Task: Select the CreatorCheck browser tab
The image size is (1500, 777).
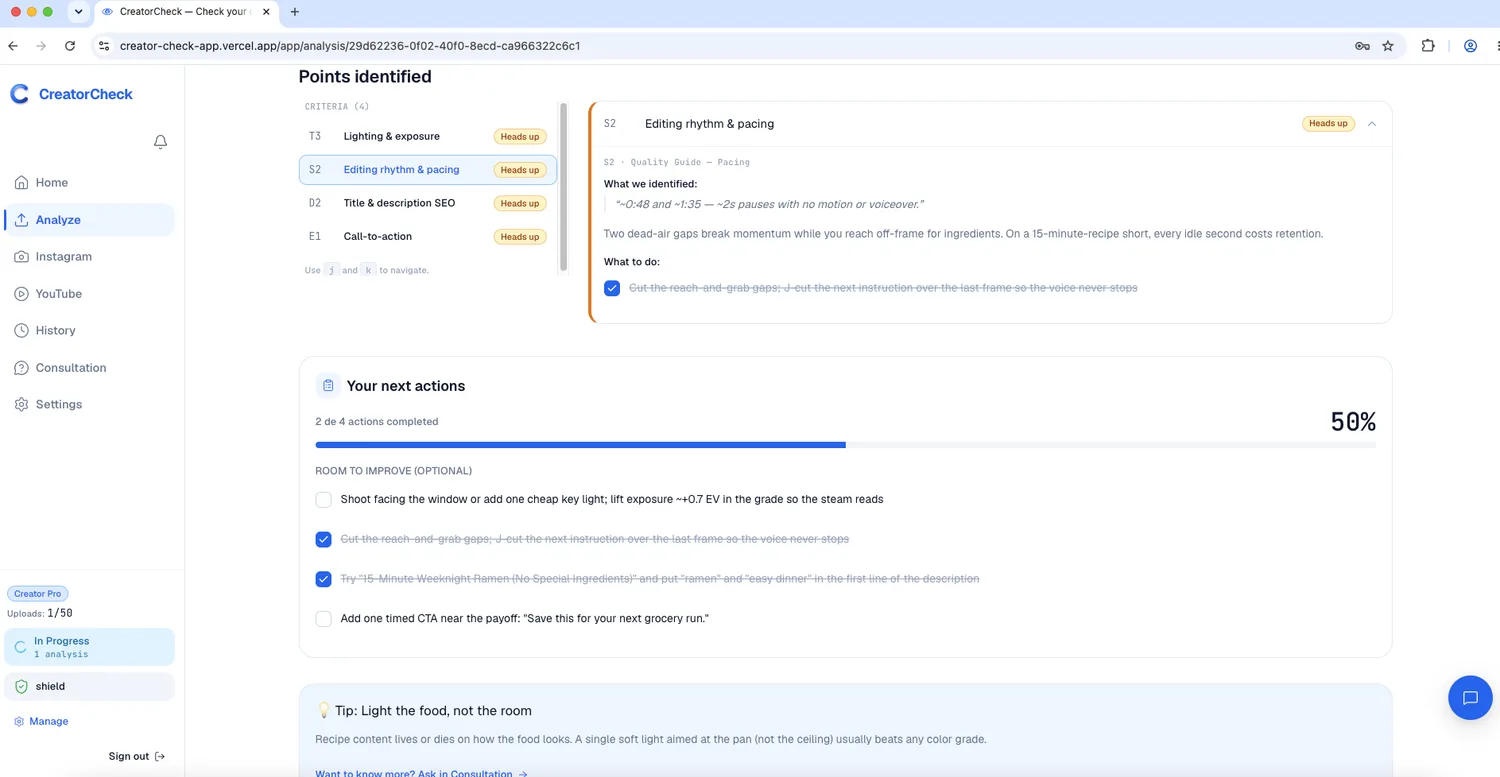Action: click(187, 12)
